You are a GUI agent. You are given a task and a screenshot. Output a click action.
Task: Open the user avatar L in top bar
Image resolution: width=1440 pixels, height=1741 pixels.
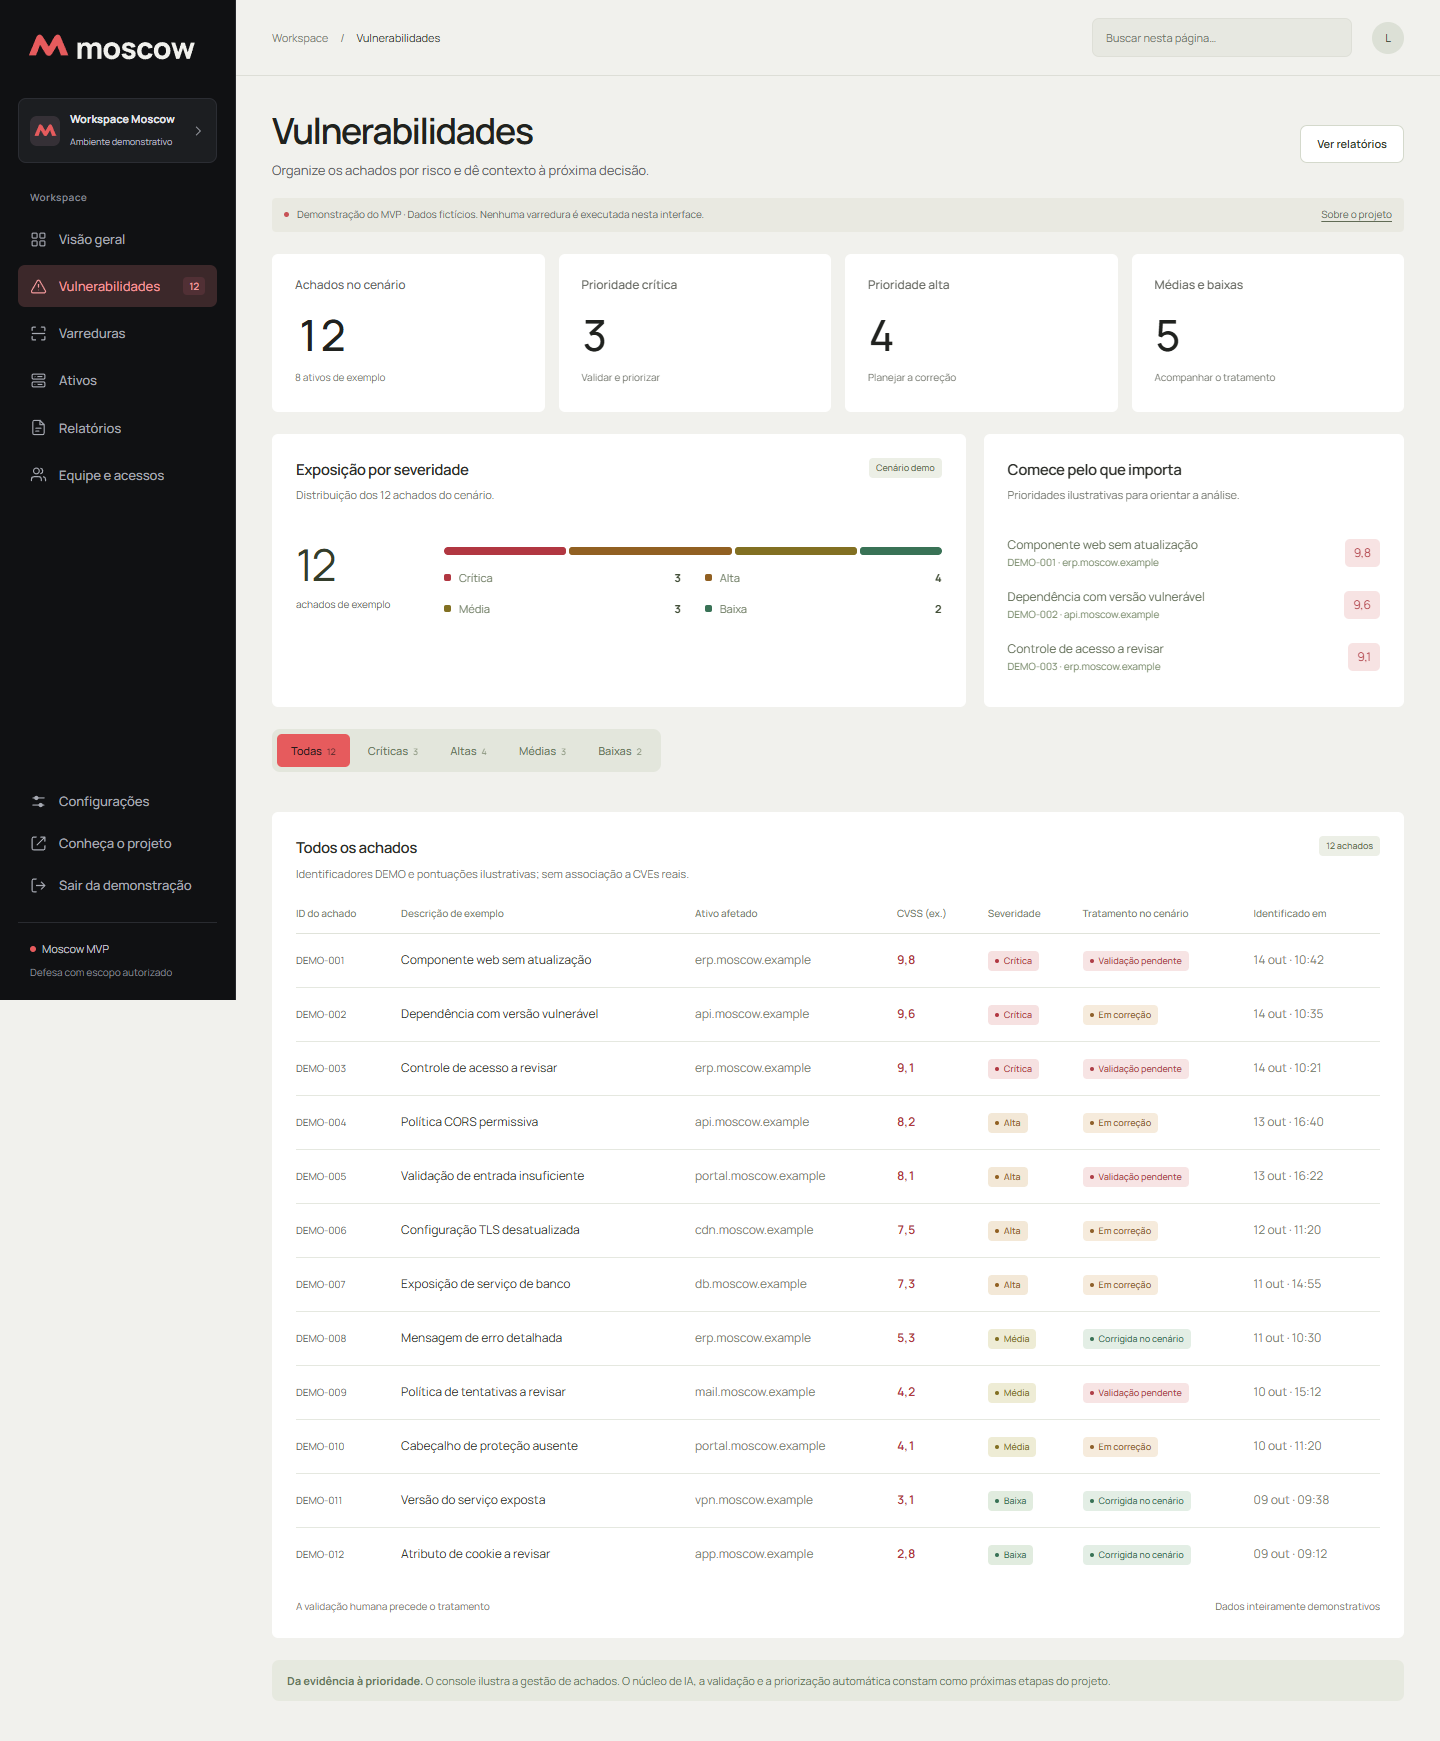point(1387,38)
